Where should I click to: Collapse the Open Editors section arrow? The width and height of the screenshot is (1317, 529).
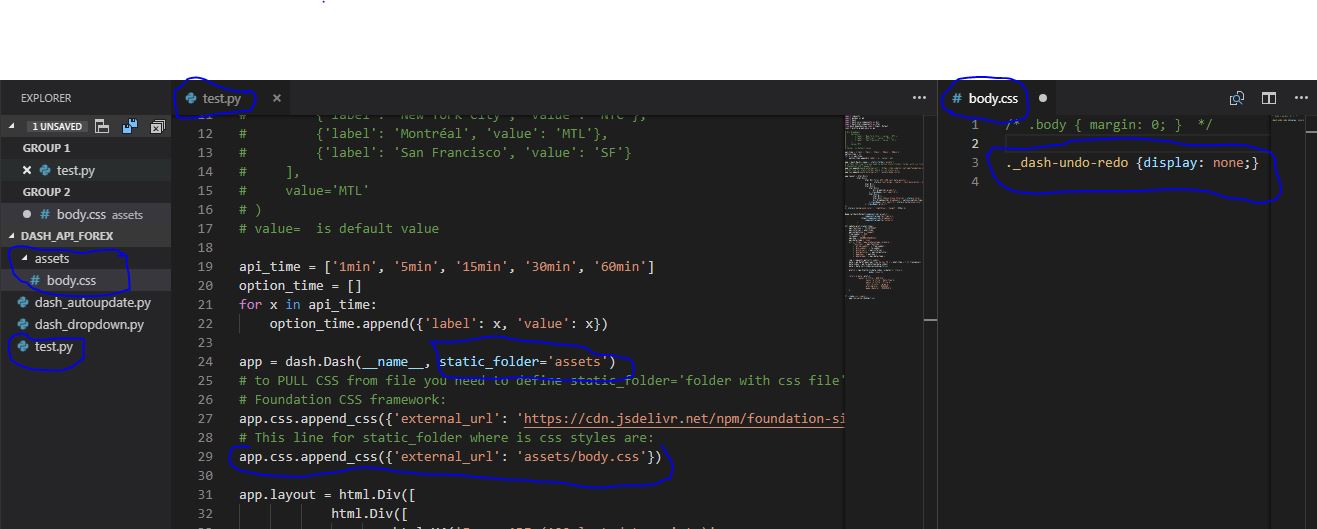point(12,126)
